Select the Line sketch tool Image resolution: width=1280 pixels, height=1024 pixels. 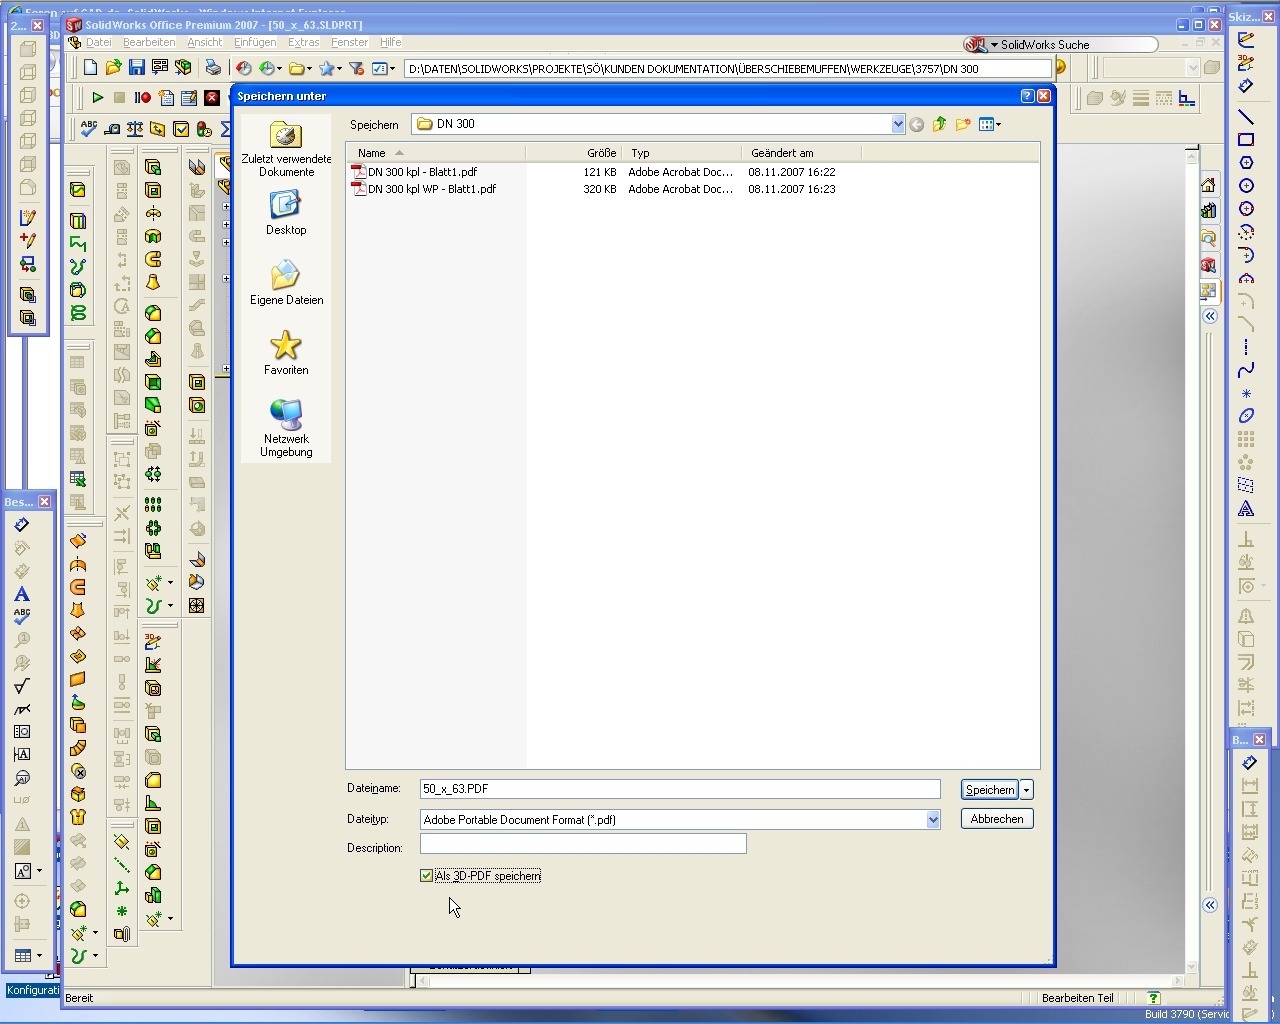(x=1246, y=117)
